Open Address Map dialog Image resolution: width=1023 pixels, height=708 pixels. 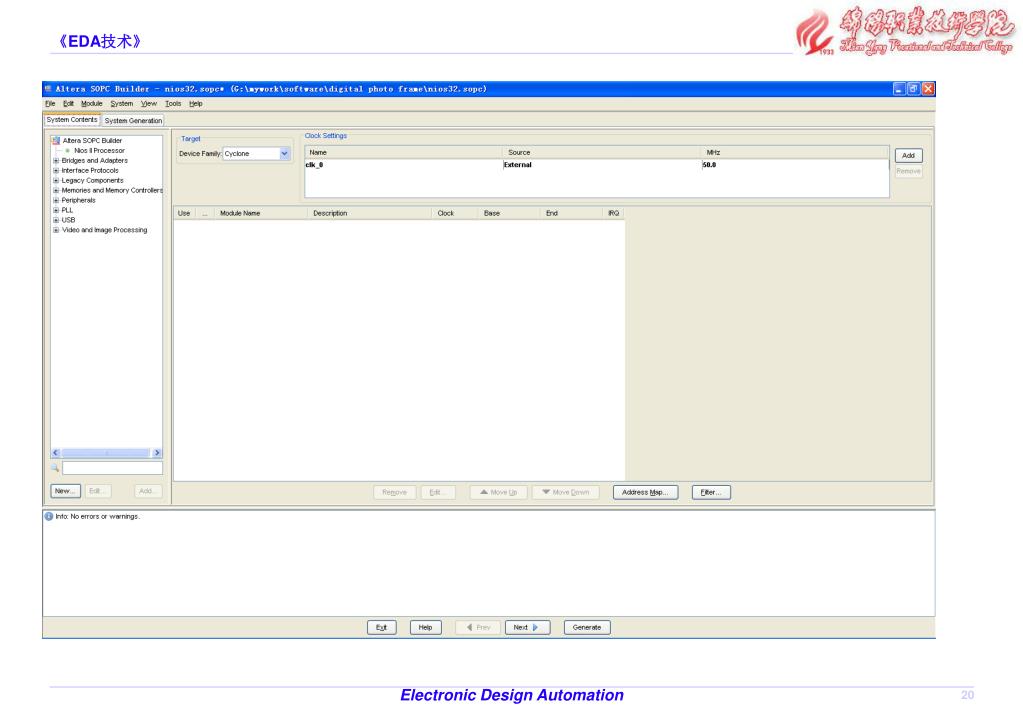(645, 493)
